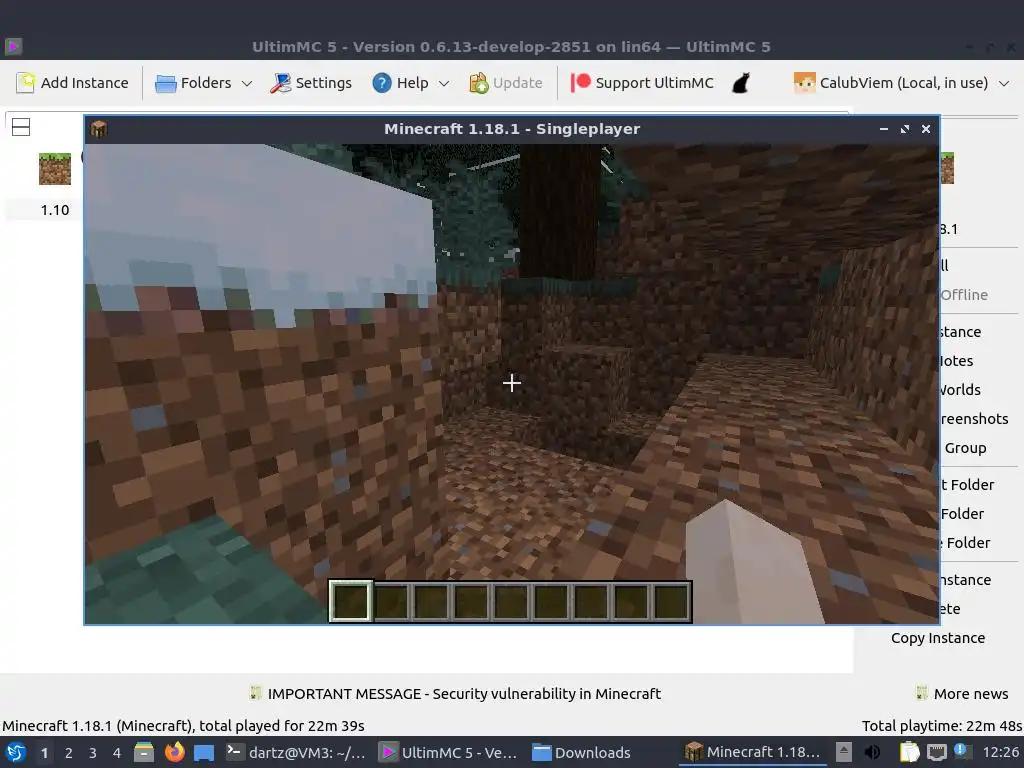Click the Minecraft window crafting-table icon
1024x768 pixels.
pos(99,129)
